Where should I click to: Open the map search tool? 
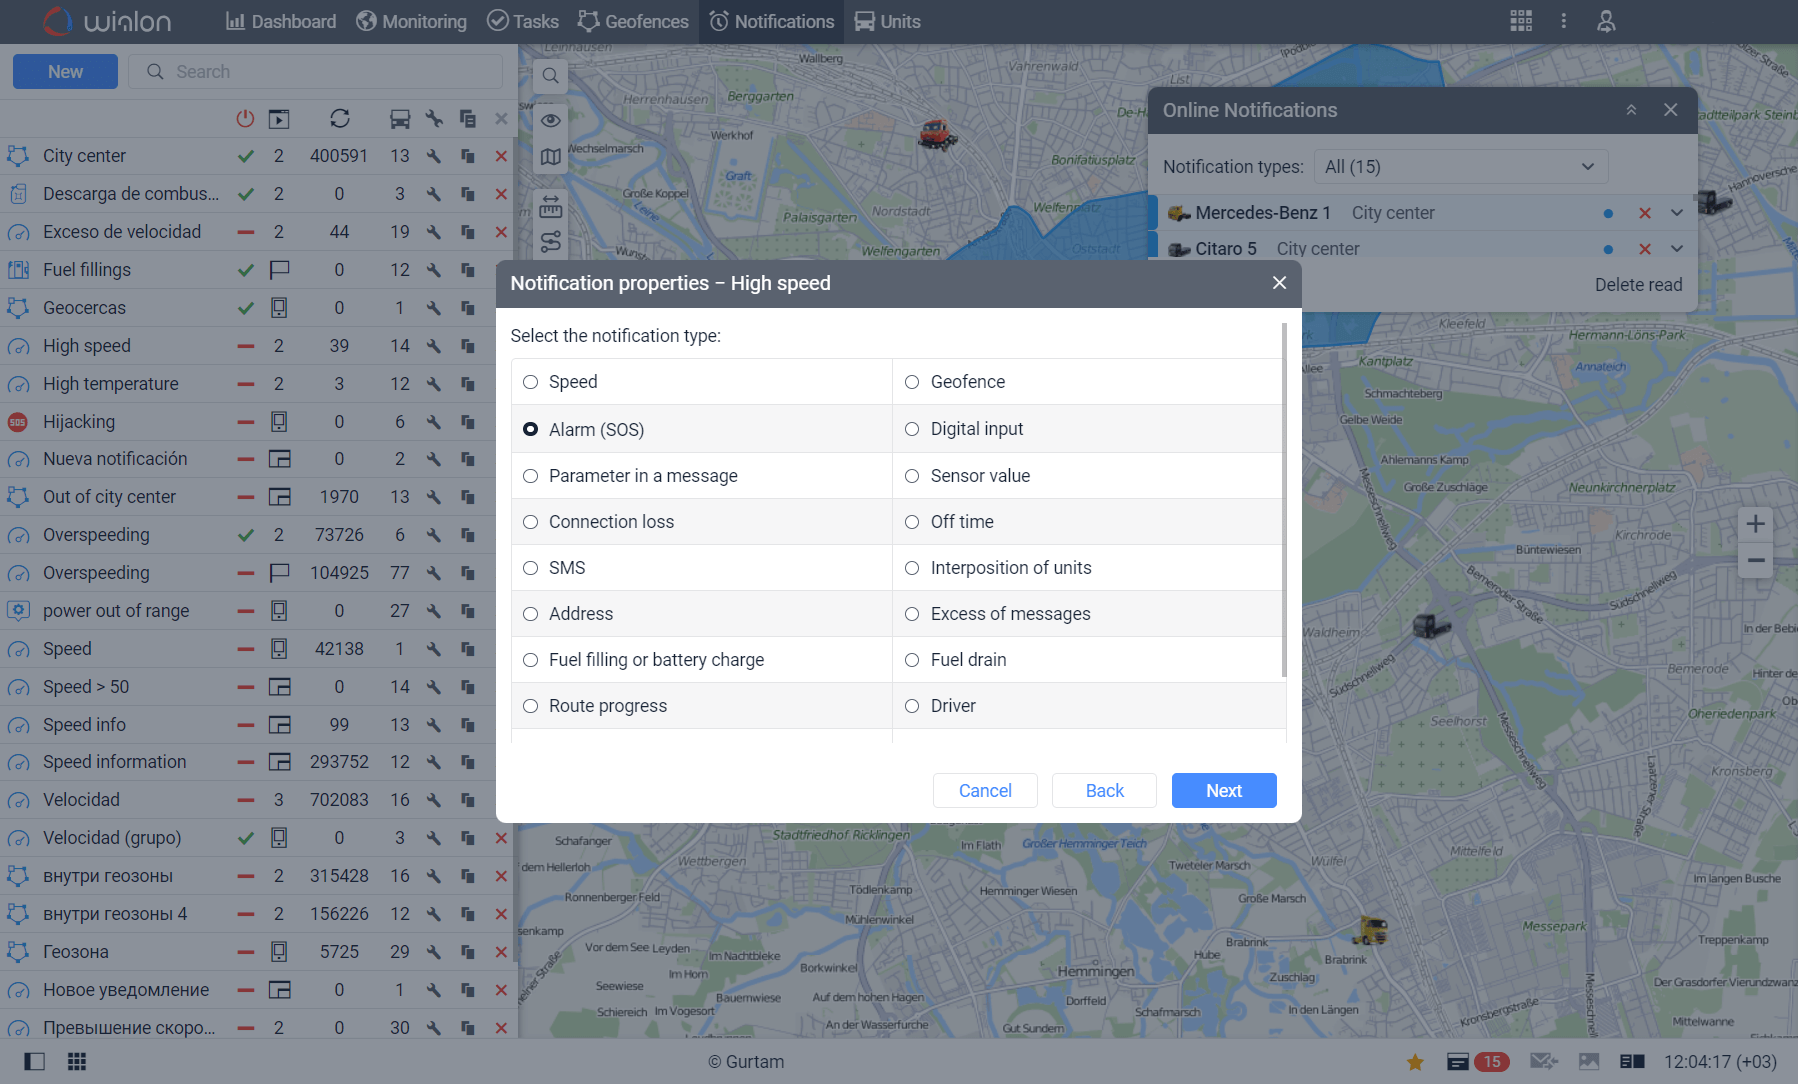coord(550,75)
